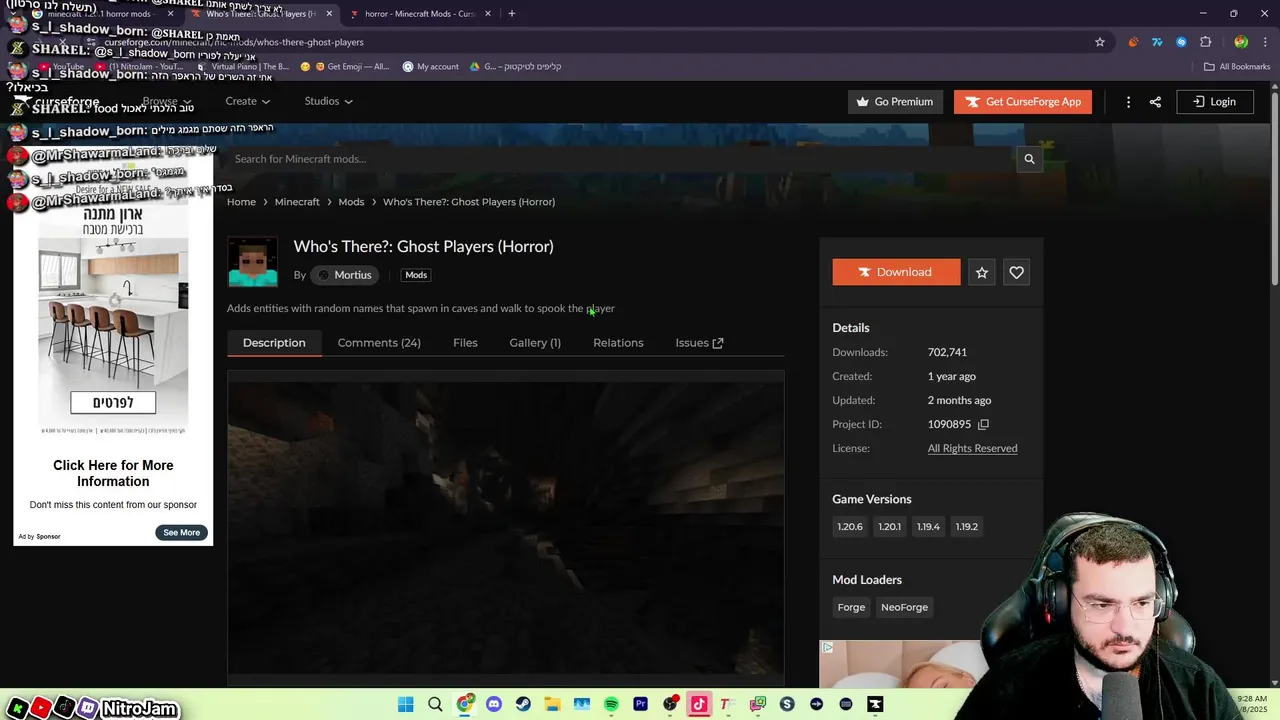This screenshot has height=720, width=1280.
Task: Click the orange Download button
Action: click(896, 272)
